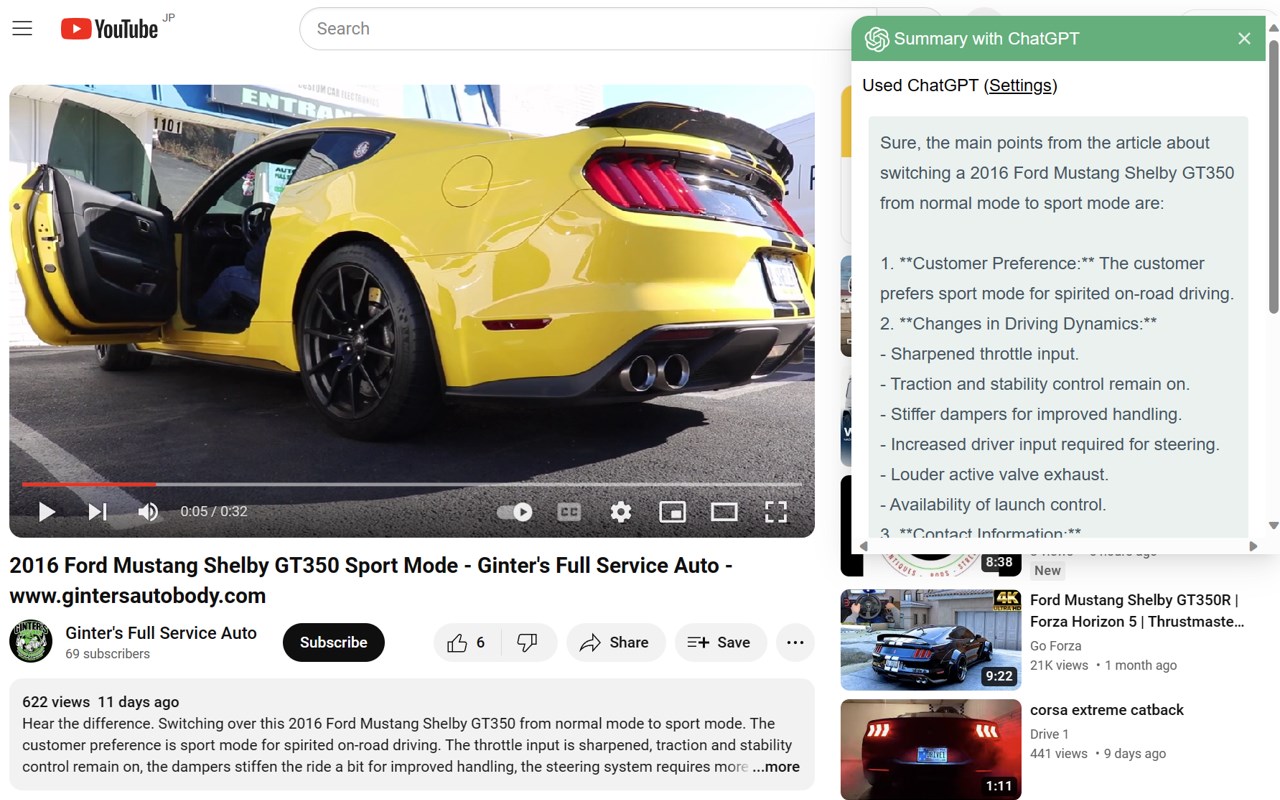
Task: Seek on the video progress bar
Action: 412,485
